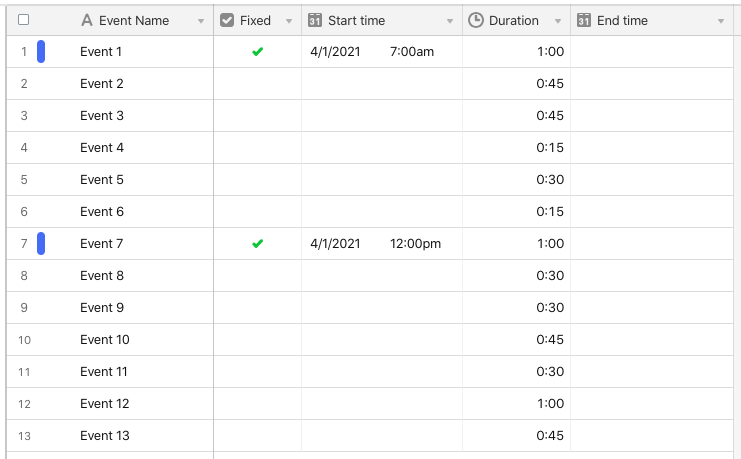Click the text field icon beside Event Name
This screenshot has width=741, height=459.
click(x=86, y=20)
